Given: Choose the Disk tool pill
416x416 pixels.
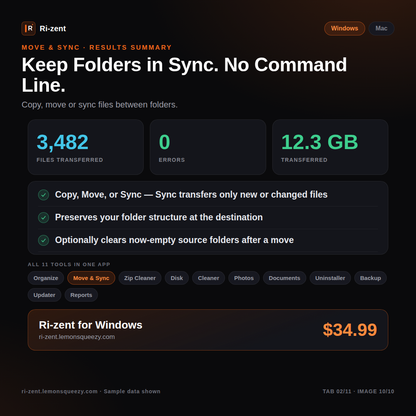Looking at the screenshot, I should click(x=177, y=278).
